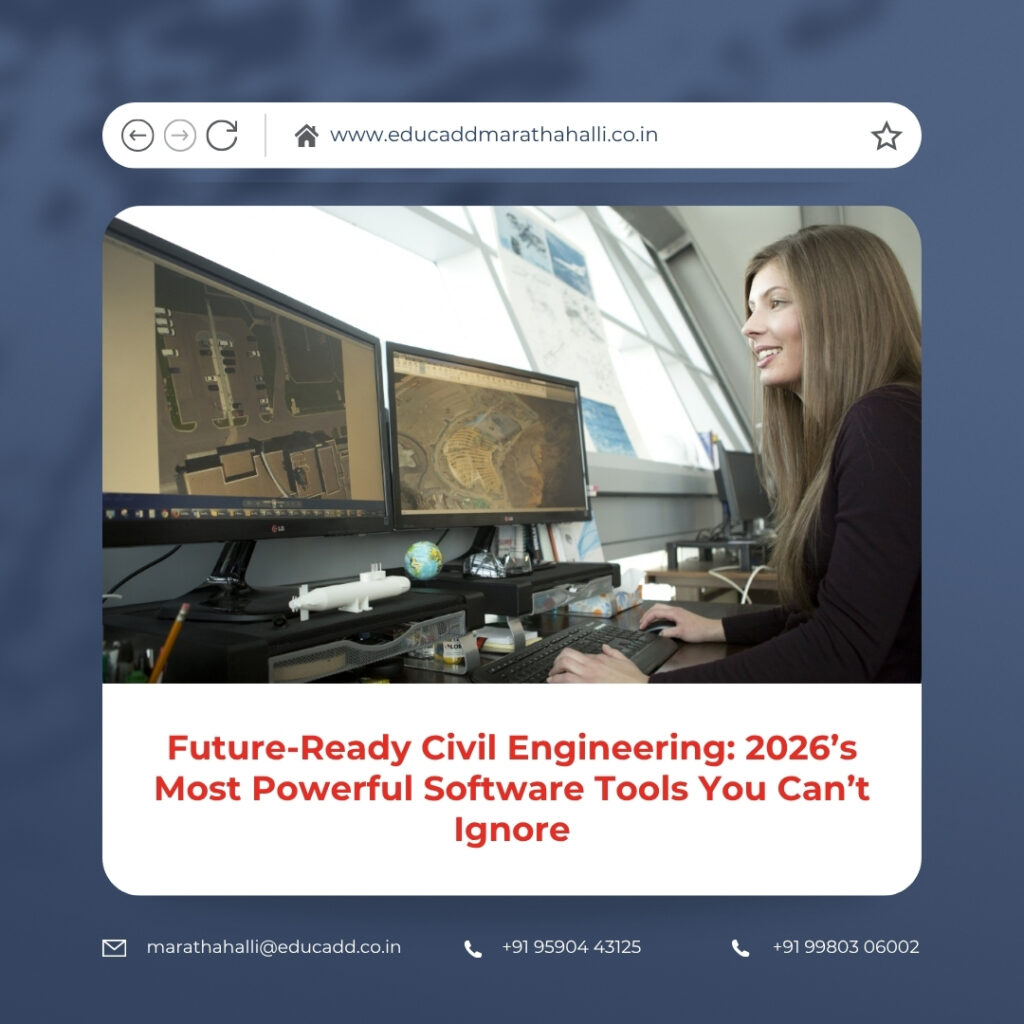Open www.educaddmarathahalli.co.in

click(491, 134)
